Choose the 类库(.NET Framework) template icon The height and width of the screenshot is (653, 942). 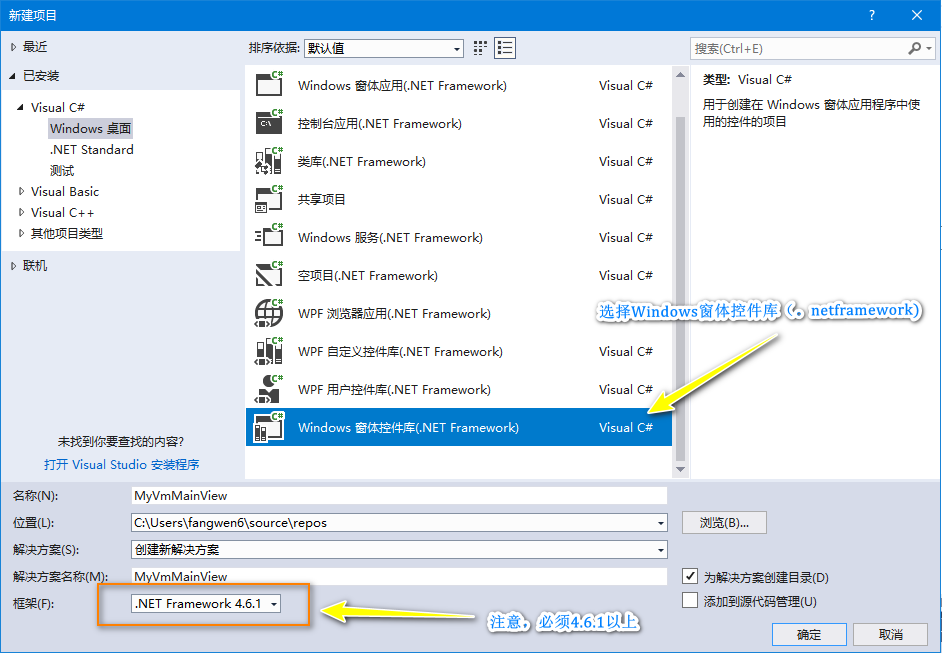point(268,161)
